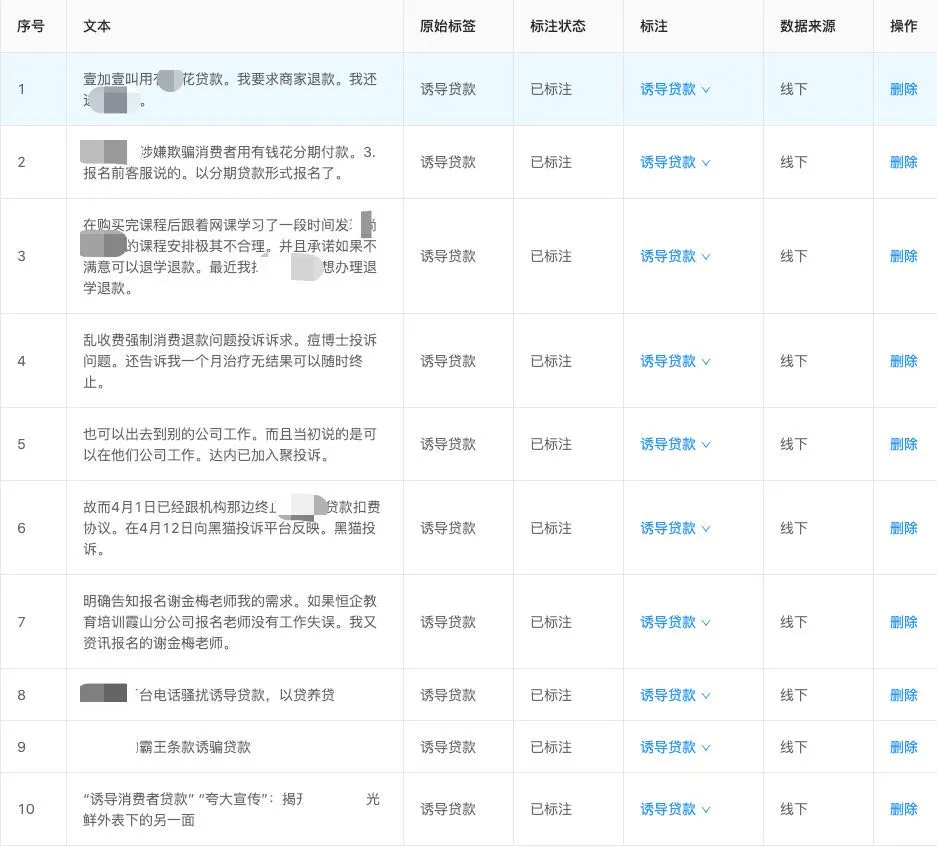This screenshot has height=847, width=937.
Task: Open the 标注 dropdown in row 9
Action: (675, 747)
